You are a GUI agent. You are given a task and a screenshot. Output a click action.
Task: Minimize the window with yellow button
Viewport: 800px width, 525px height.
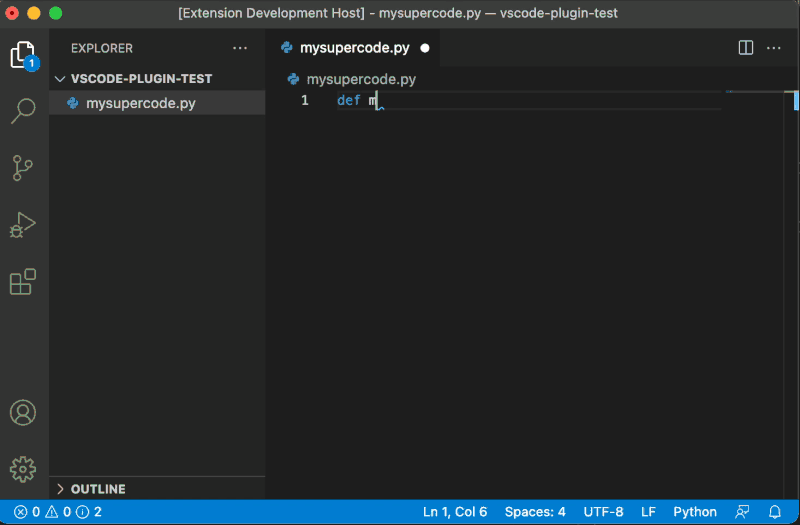(x=34, y=13)
